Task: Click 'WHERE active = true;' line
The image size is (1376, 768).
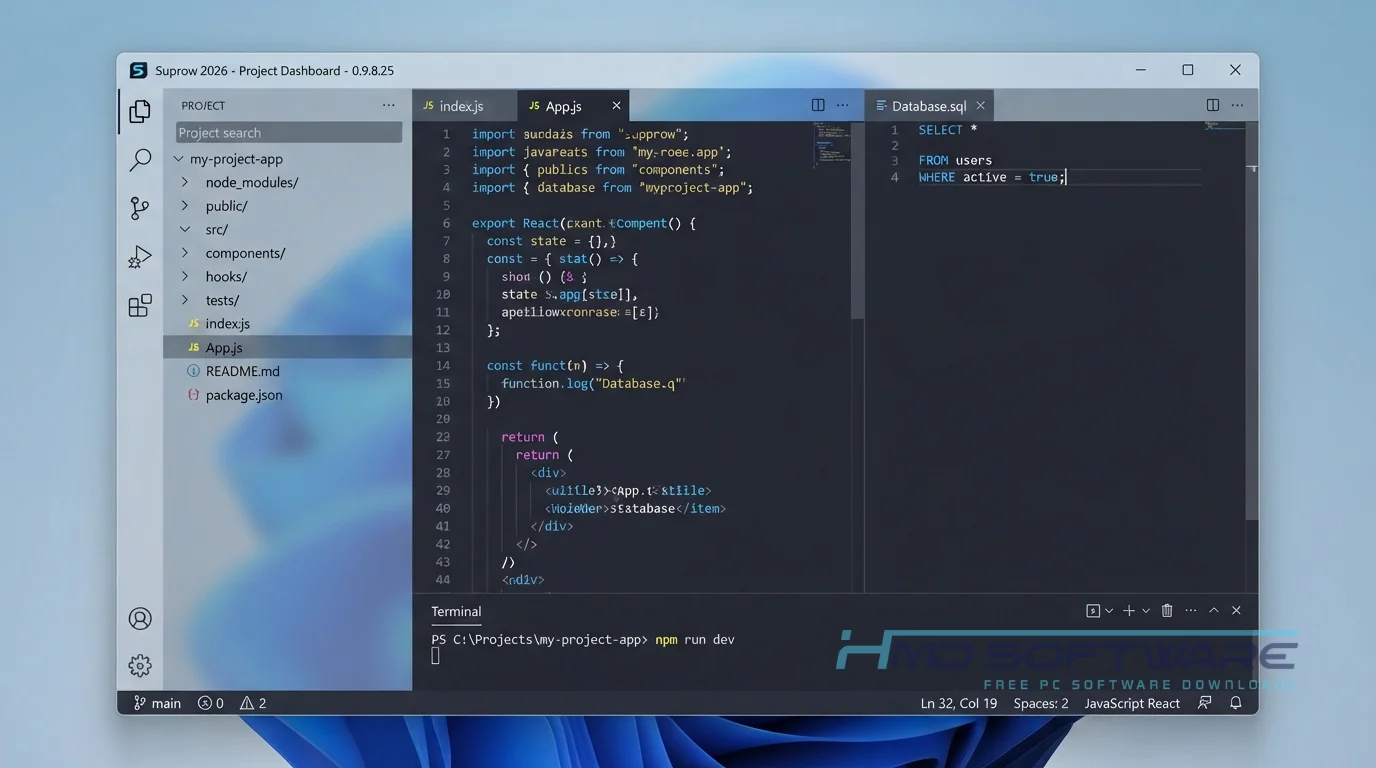Action: point(992,177)
